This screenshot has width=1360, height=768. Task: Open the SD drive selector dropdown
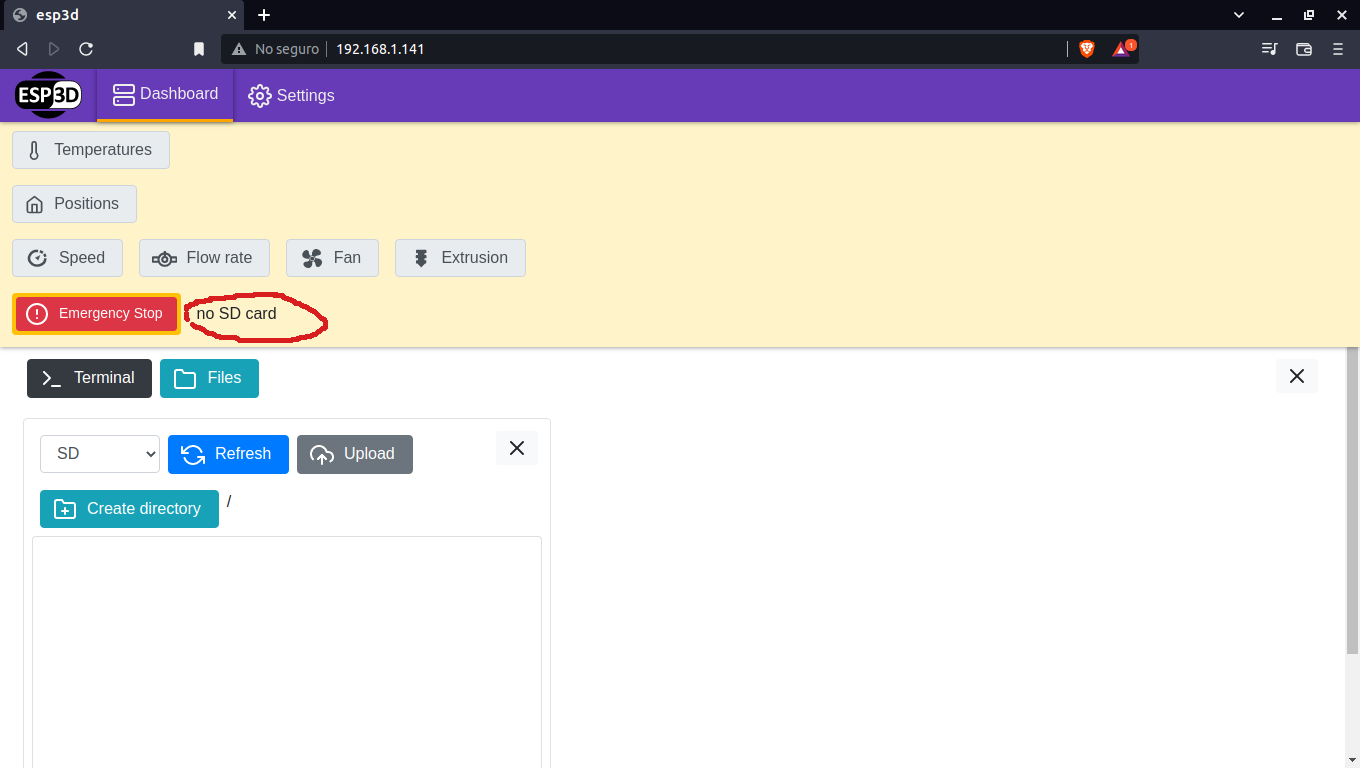[x=99, y=453]
